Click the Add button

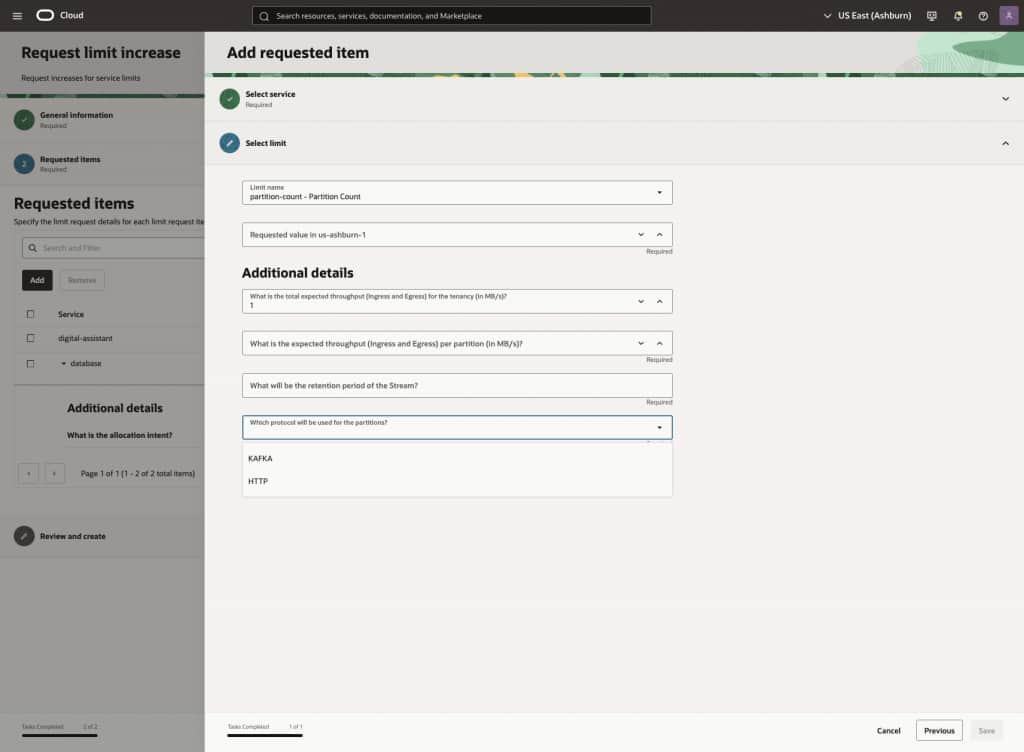37,280
